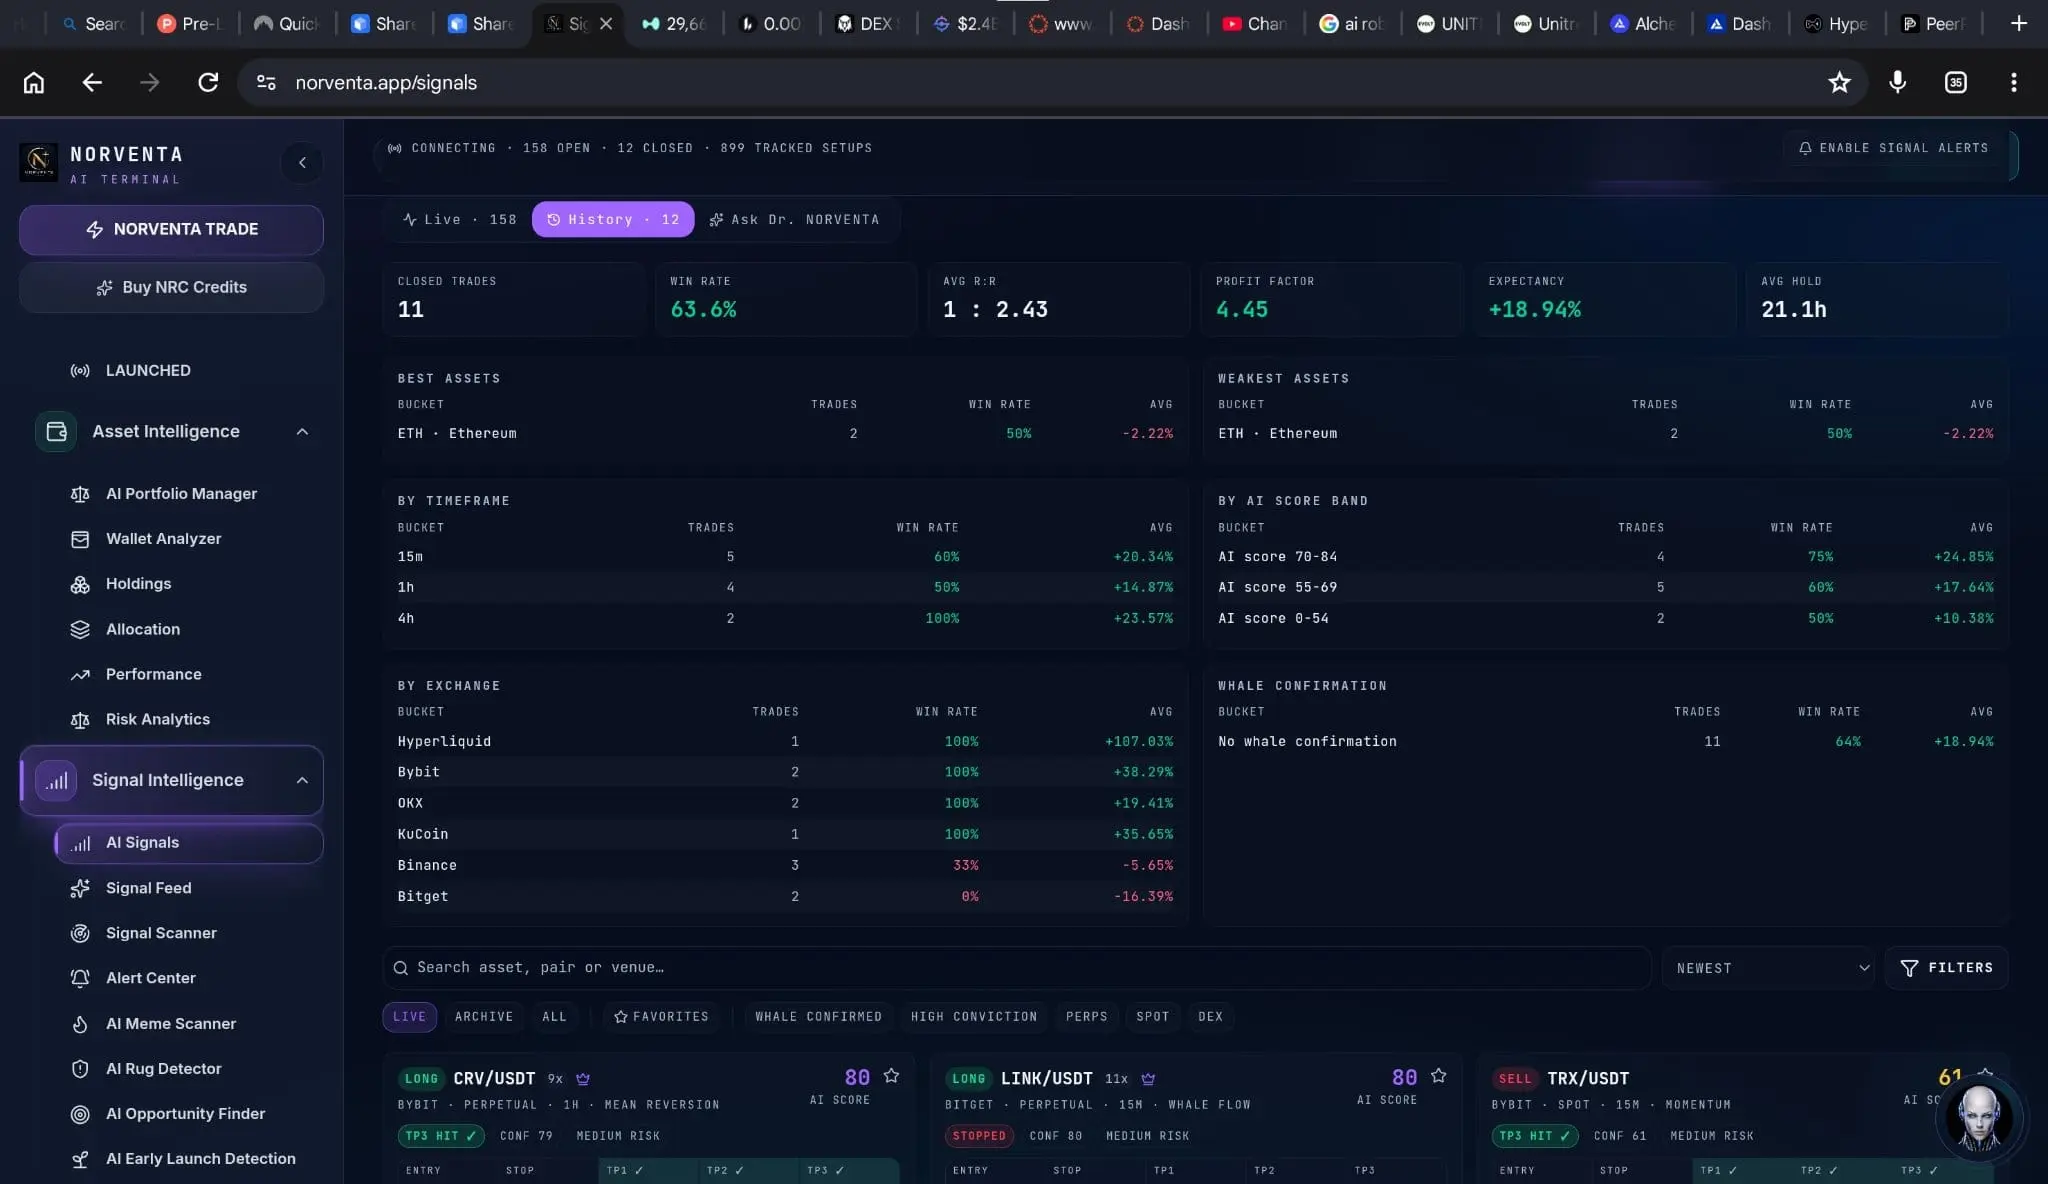Viewport: 2048px width, 1184px height.
Task: Collapse the sidebar with chevron button
Action: pos(302,163)
